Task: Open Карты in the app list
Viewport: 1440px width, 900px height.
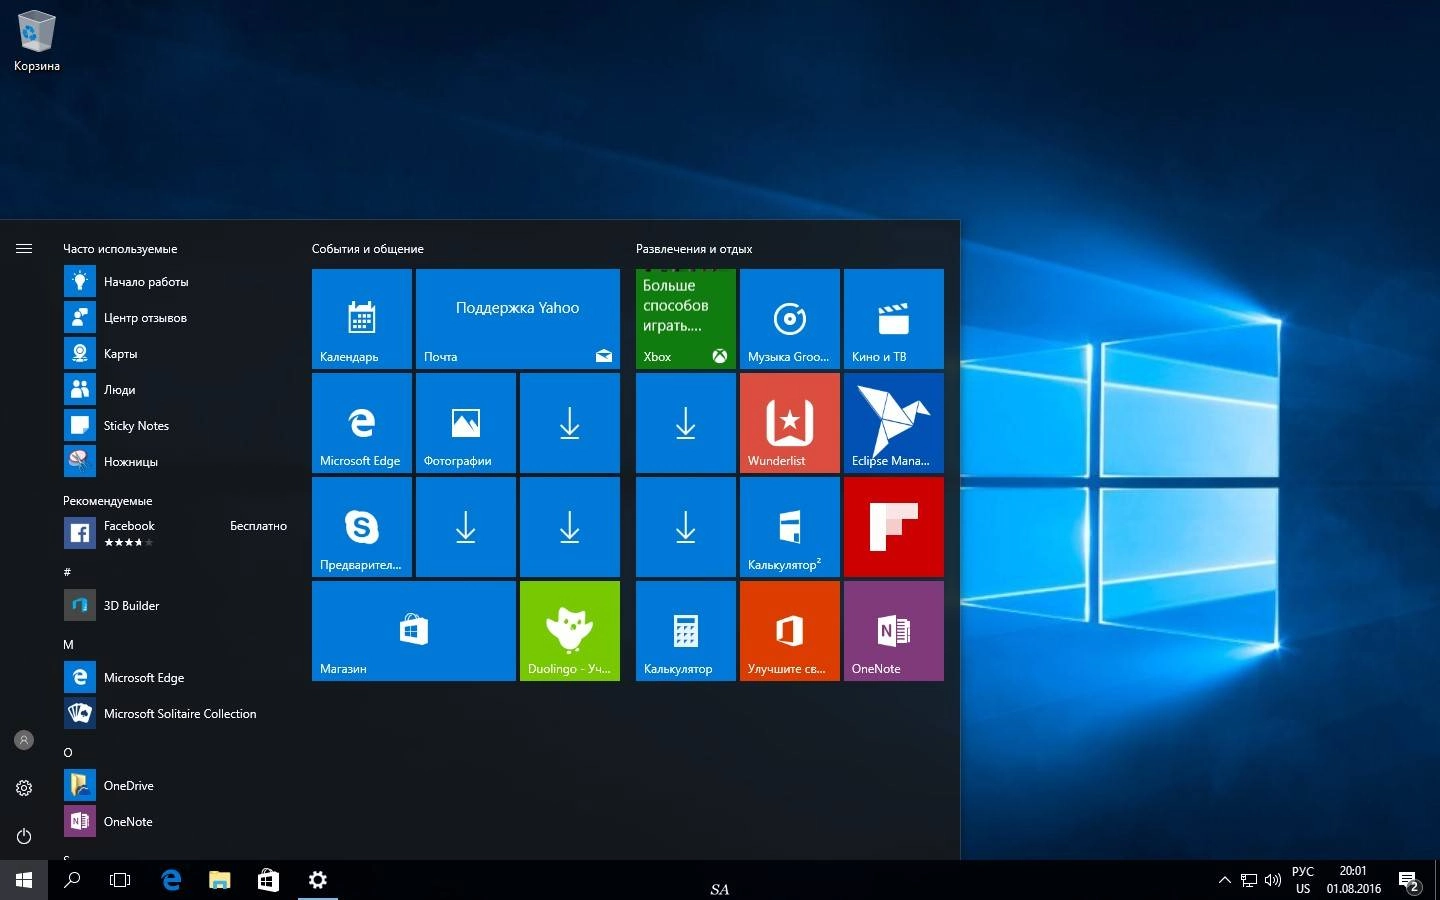Action: pyautogui.click(x=176, y=354)
